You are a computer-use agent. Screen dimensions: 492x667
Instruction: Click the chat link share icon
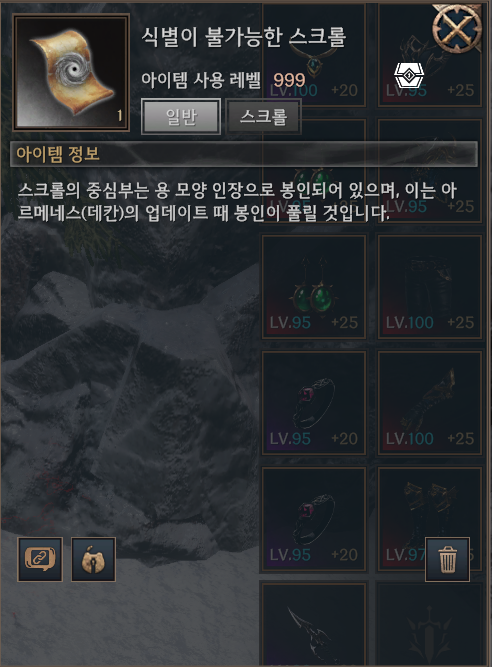click(40, 559)
